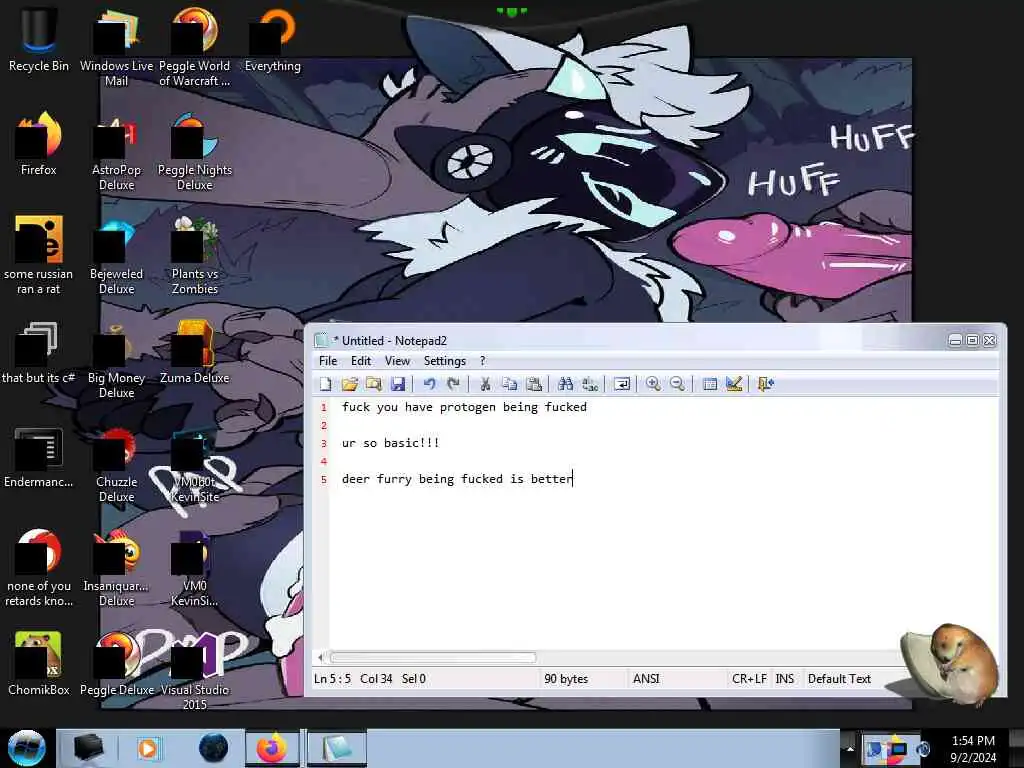The image size is (1024, 768).
Task: Minimize the Notepad2 window
Action: click(955, 340)
